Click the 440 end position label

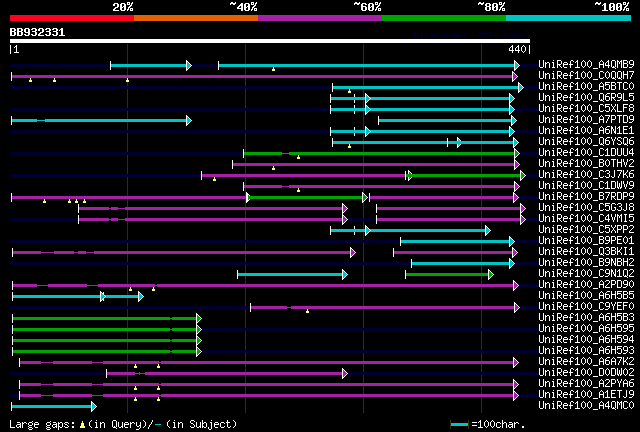pos(517,49)
